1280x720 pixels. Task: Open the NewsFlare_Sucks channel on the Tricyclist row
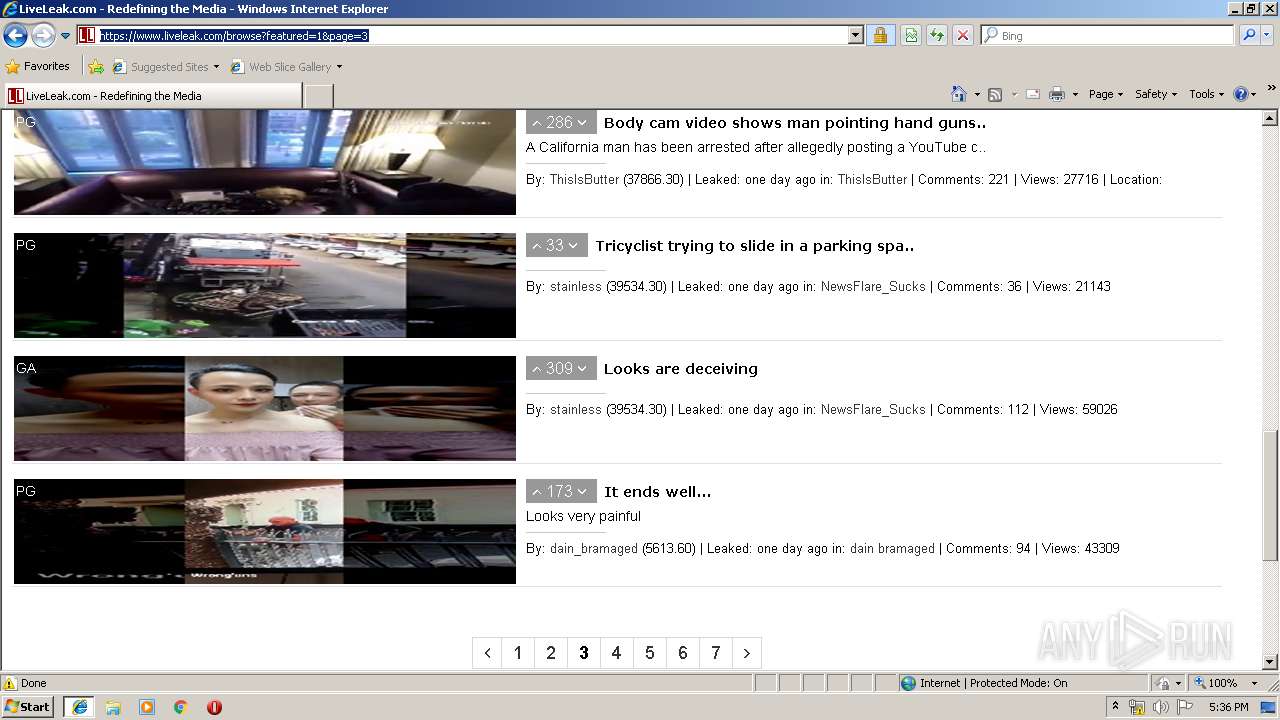(x=873, y=287)
